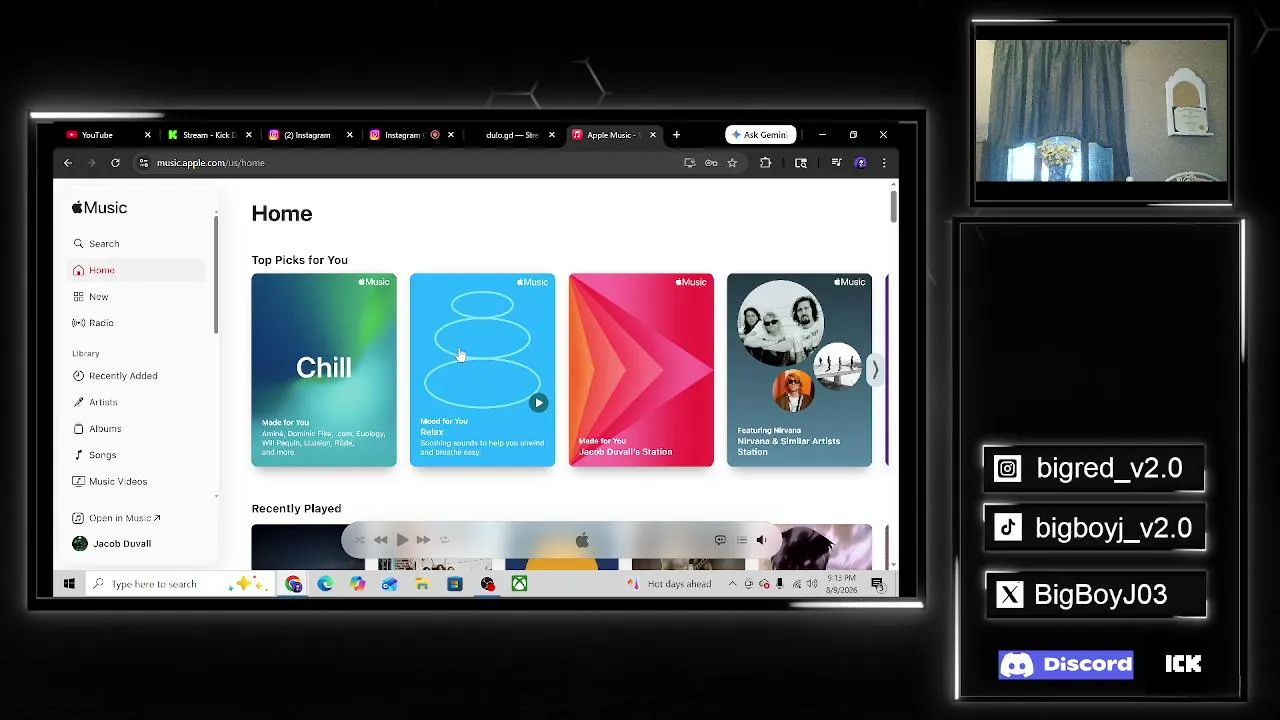Open the Chrome profile avatar
The height and width of the screenshot is (720, 1280).
pos(860,163)
